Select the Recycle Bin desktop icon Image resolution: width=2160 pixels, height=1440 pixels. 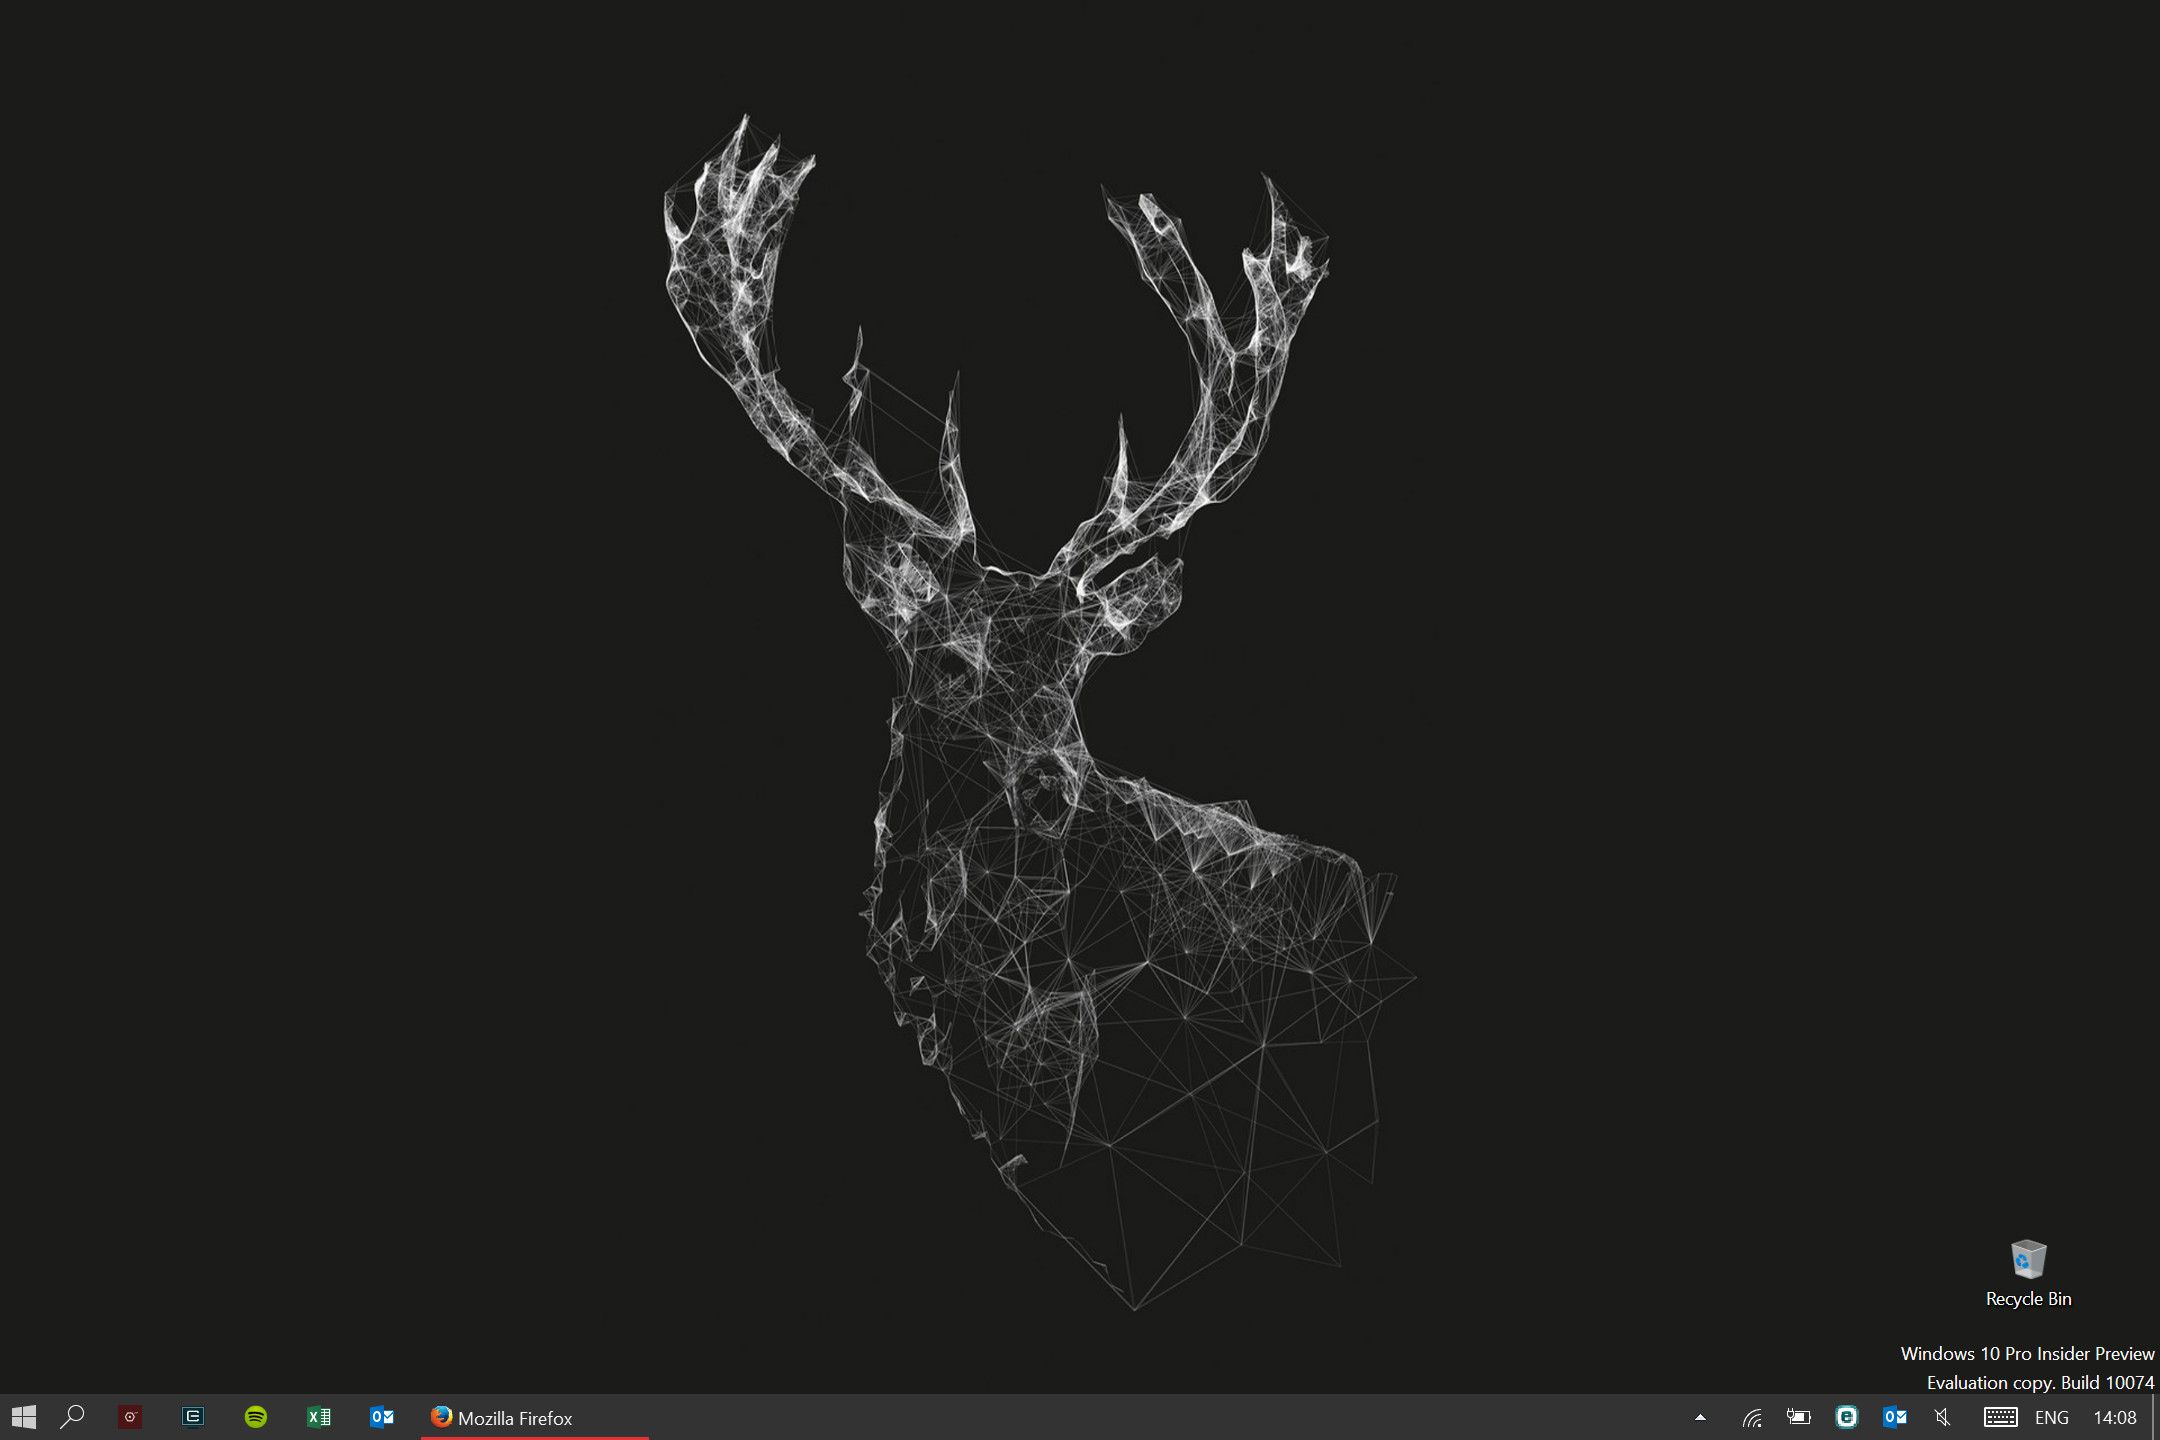coord(2028,1274)
